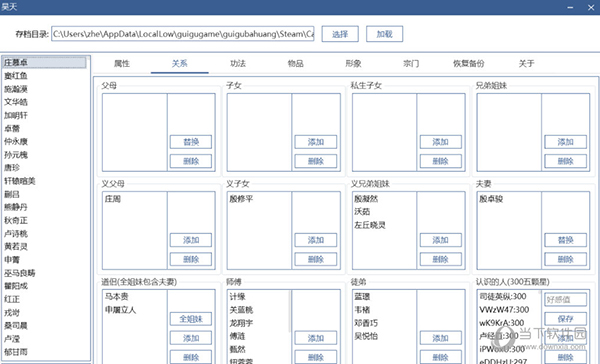600x364 pixels.
Task: Select 马本贵 in the 道侣 list
Action: coord(117,297)
